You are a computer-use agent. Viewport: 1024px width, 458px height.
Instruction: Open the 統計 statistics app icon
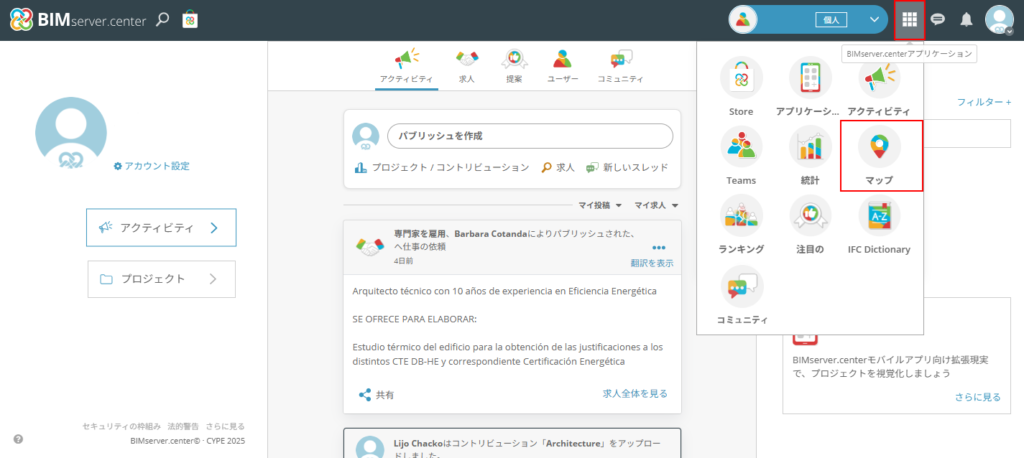point(810,148)
